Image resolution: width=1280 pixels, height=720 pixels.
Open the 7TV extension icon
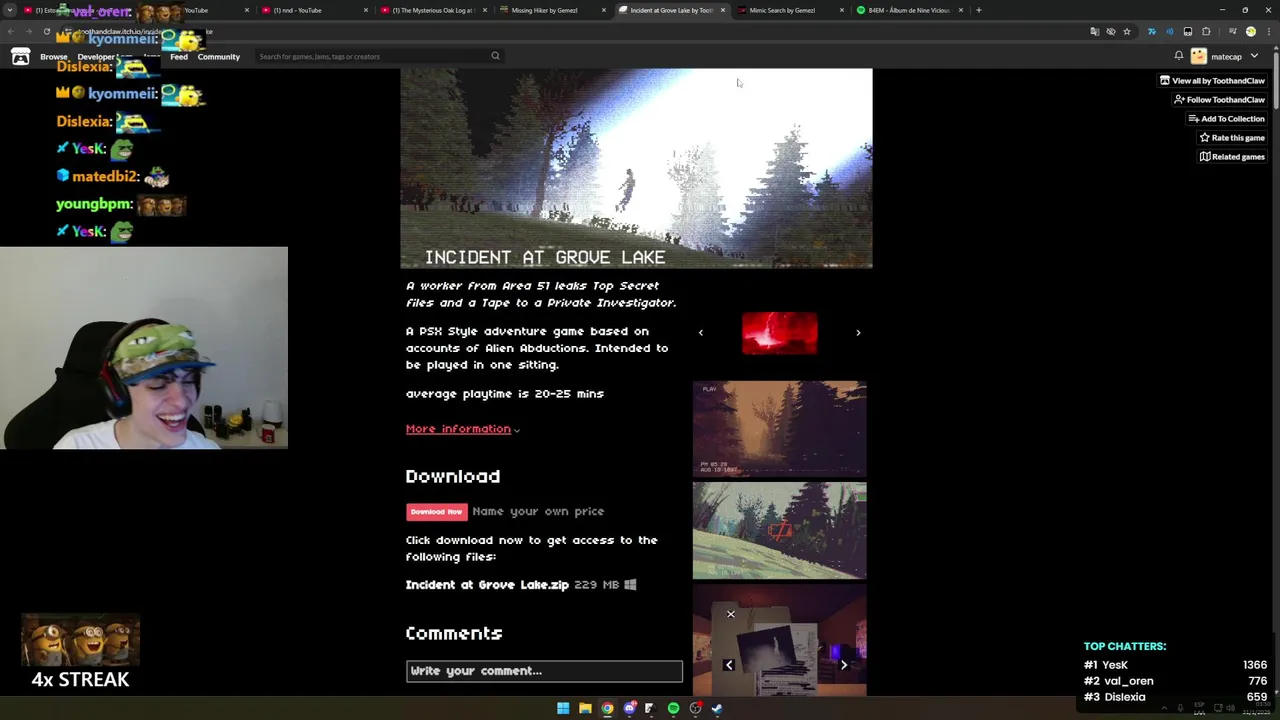coord(1152,32)
